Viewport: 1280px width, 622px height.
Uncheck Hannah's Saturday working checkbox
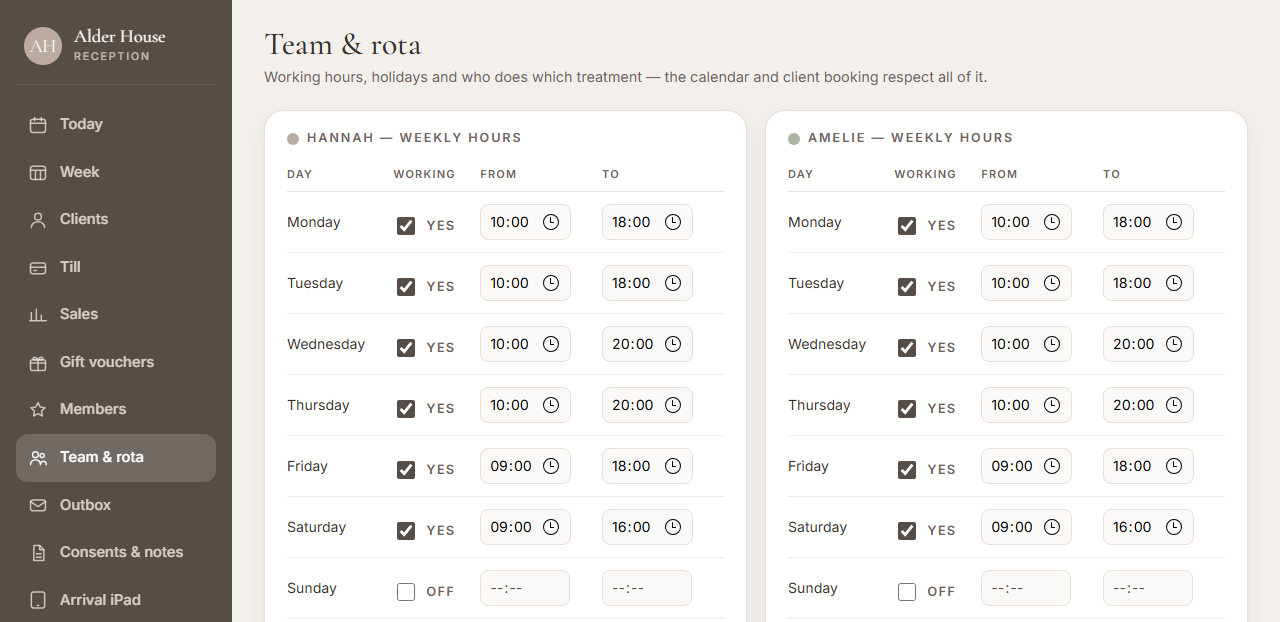(x=406, y=531)
